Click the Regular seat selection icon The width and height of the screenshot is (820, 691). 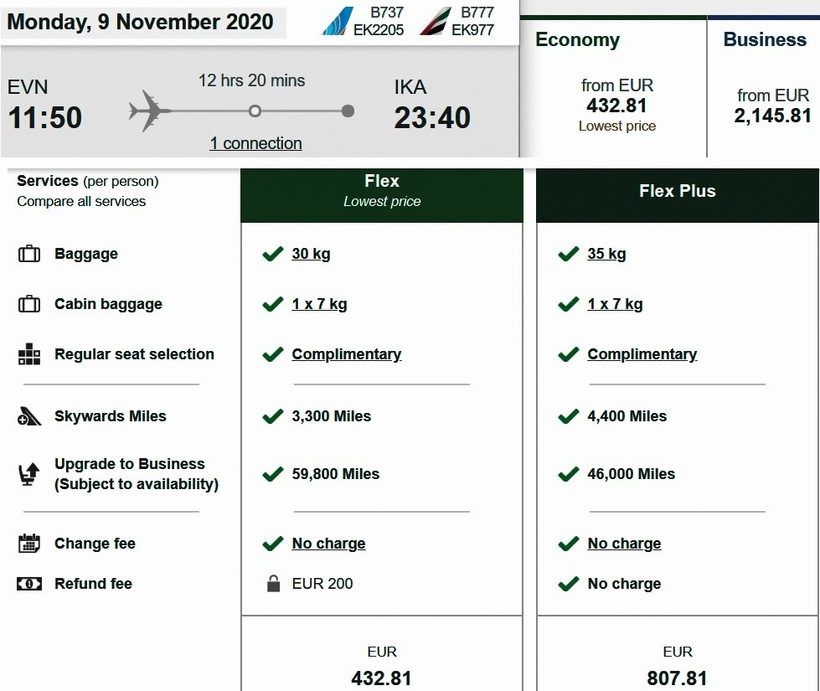point(29,354)
